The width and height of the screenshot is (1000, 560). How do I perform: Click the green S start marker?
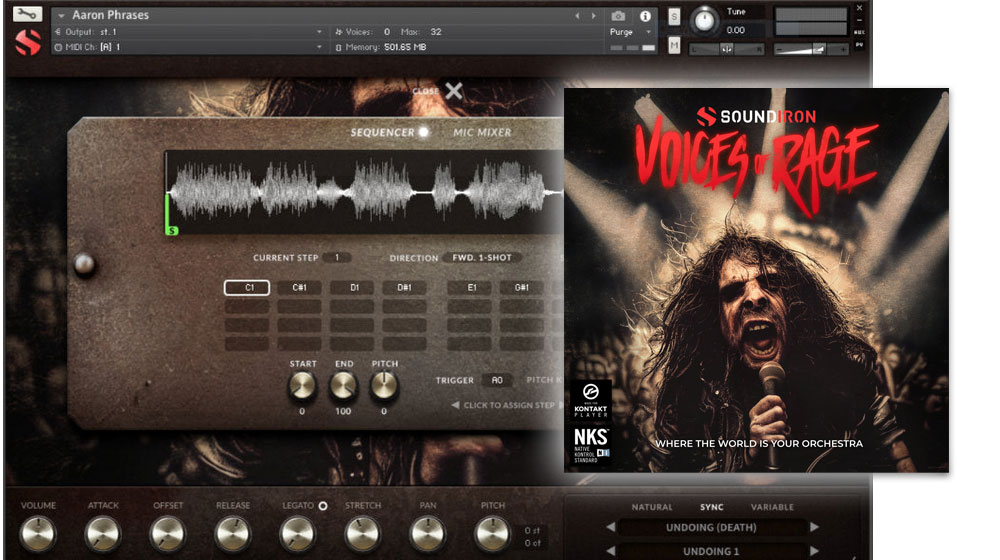click(172, 230)
